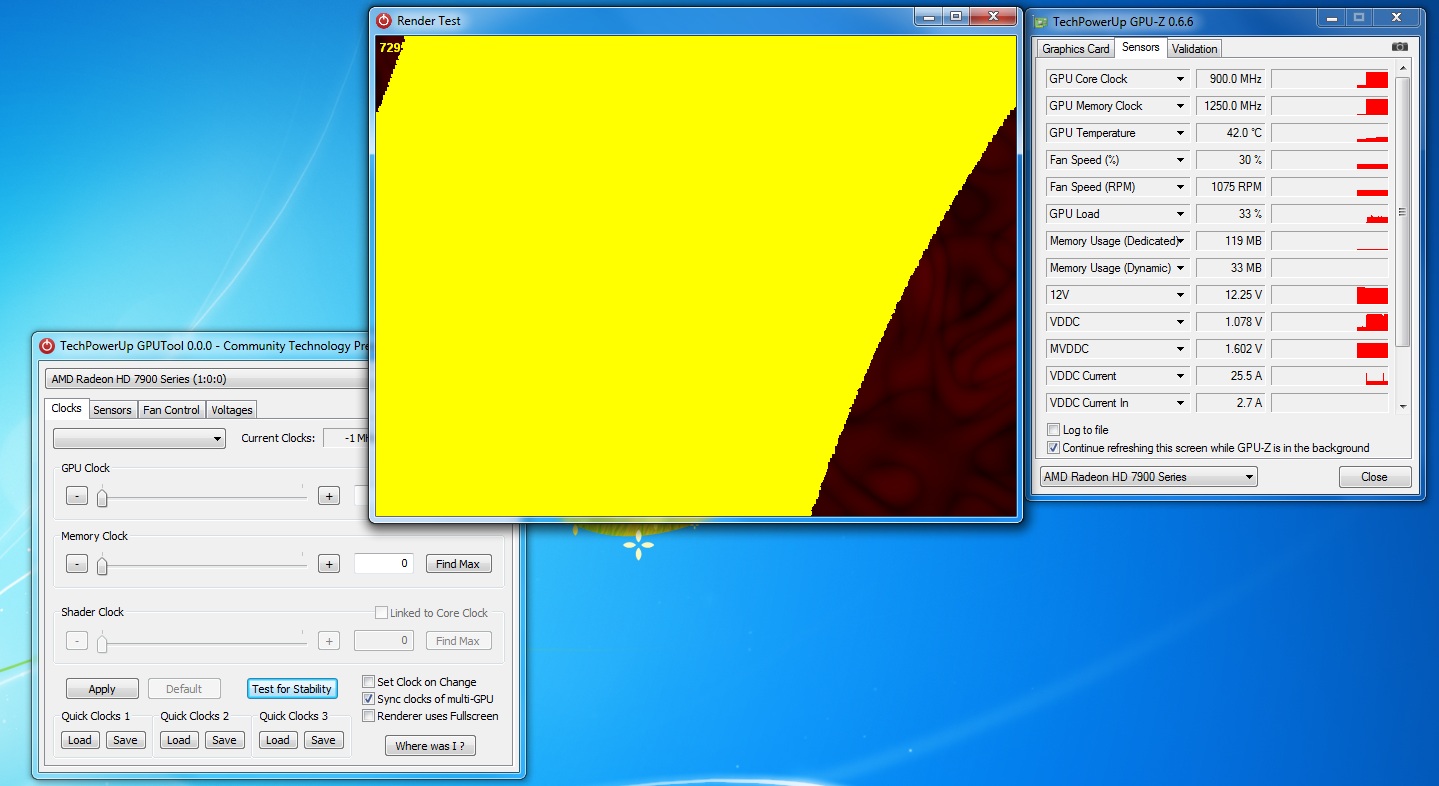The height and width of the screenshot is (786, 1439).
Task: Click the GPUTool window title icon
Action: (47, 346)
